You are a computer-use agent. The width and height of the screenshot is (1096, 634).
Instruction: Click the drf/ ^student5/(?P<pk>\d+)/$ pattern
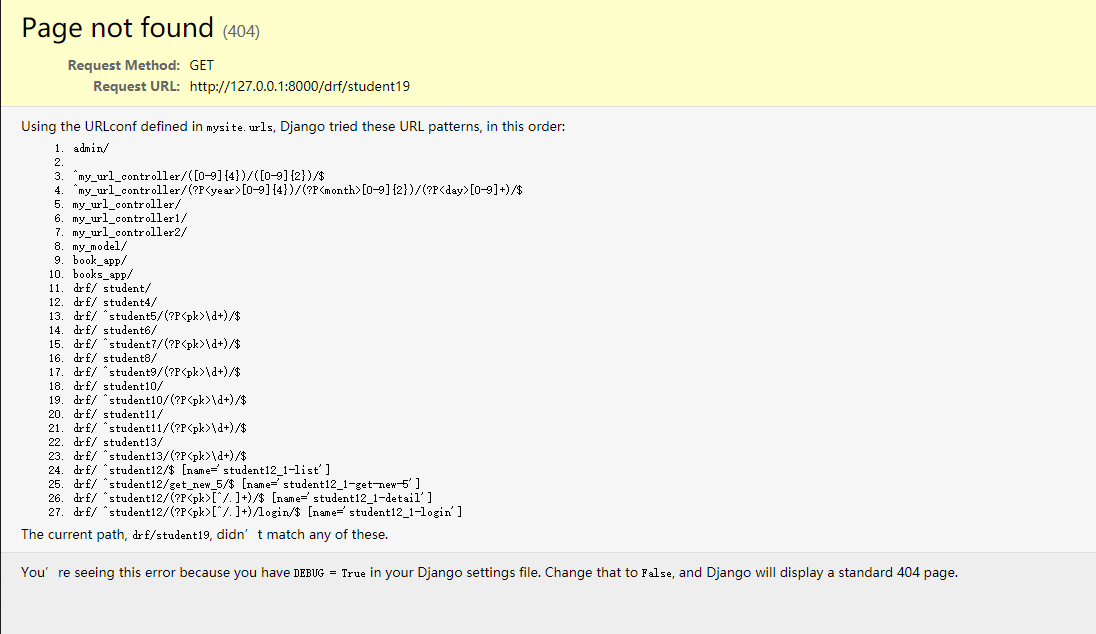[157, 316]
